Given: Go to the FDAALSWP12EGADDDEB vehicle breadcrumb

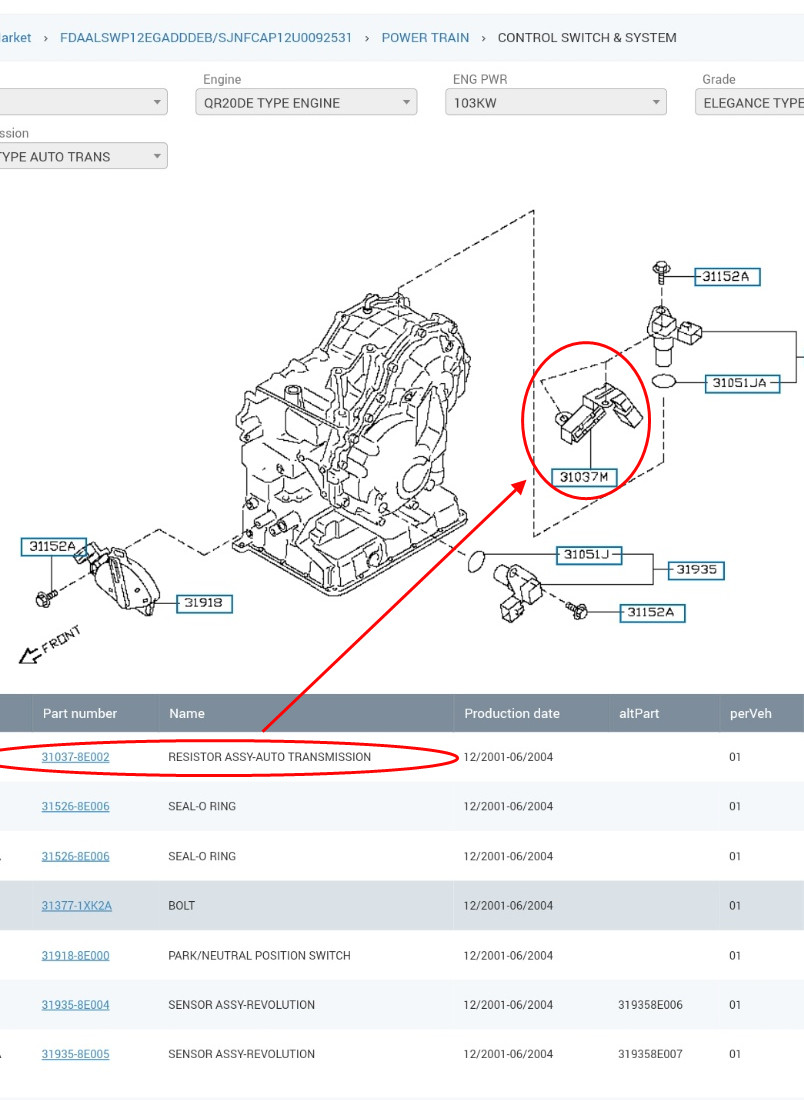Looking at the screenshot, I should click(206, 38).
